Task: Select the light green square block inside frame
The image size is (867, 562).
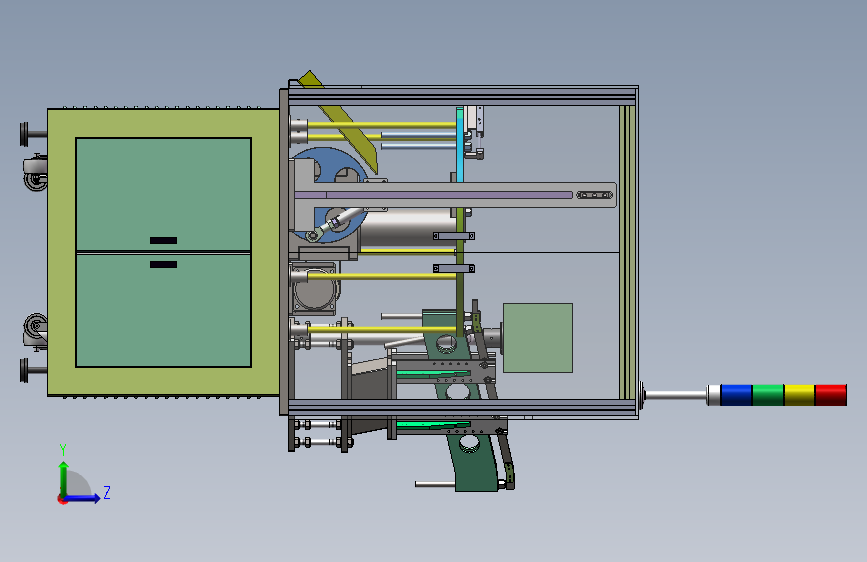Action: pyautogui.click(x=537, y=338)
